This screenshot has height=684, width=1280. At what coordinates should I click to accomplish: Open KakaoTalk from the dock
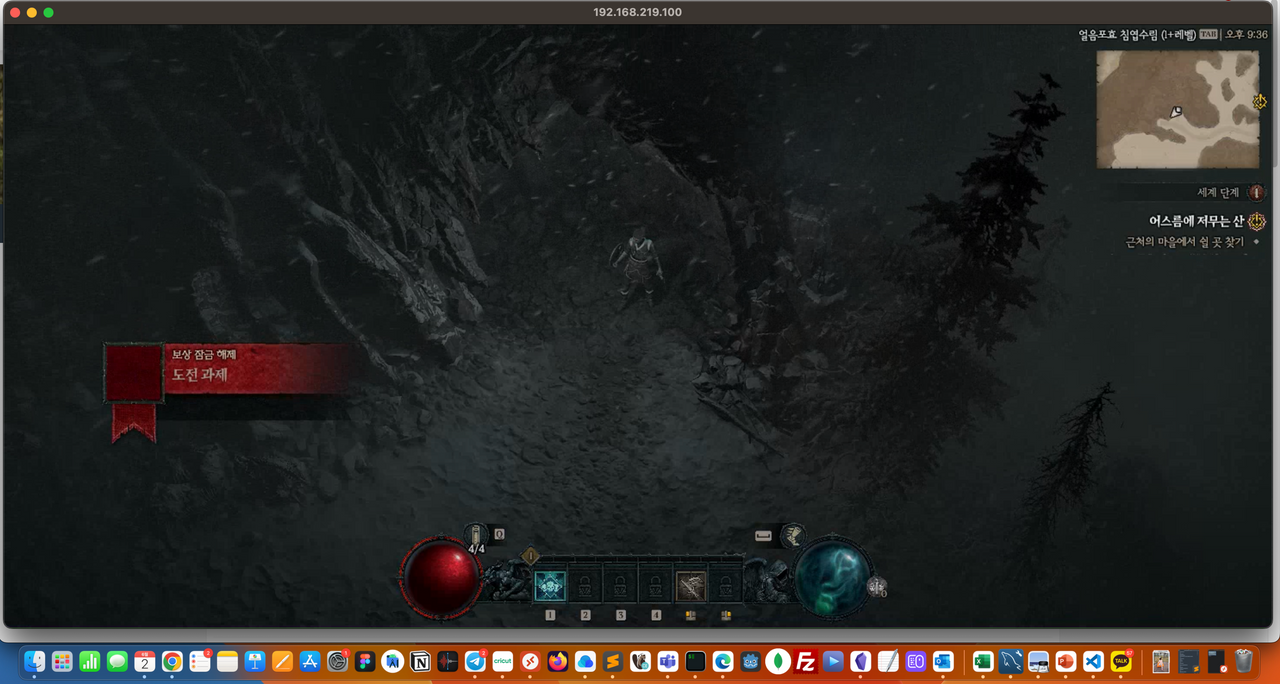1121,661
